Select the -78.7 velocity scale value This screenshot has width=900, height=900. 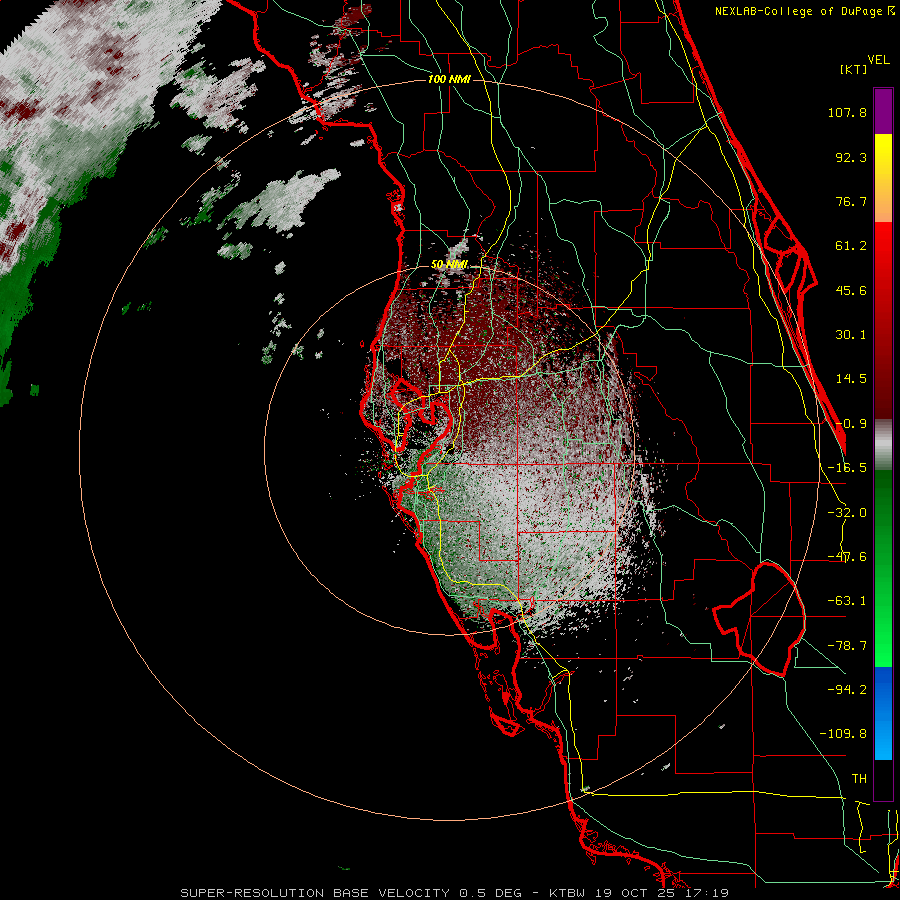847,646
